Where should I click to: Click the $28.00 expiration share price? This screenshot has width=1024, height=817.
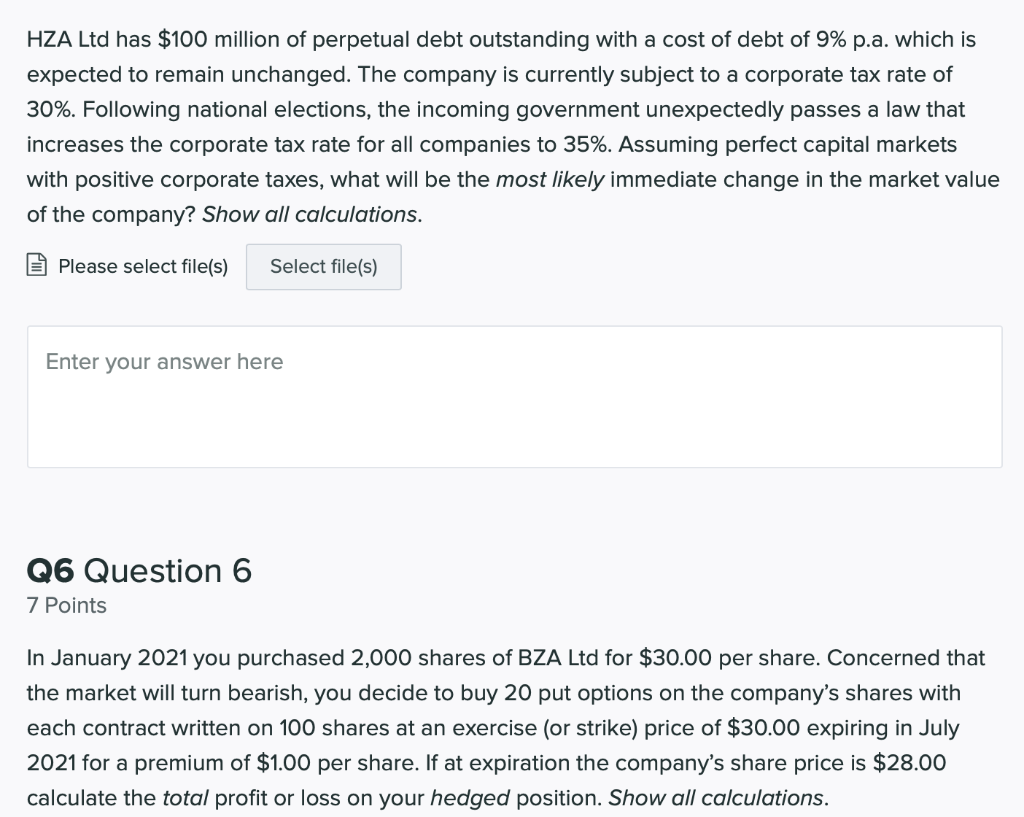pos(909,762)
